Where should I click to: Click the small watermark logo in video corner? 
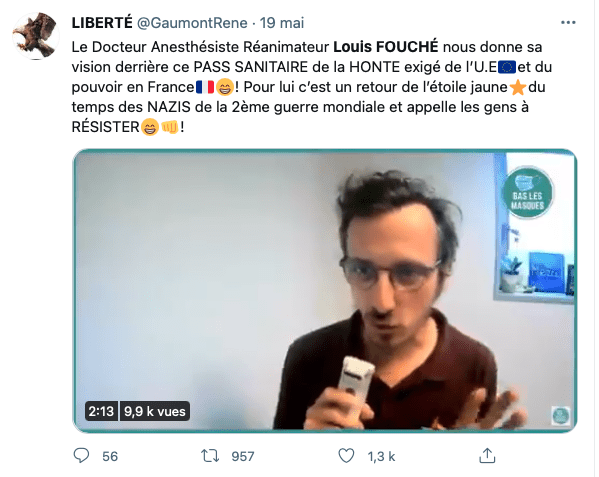tap(561, 415)
